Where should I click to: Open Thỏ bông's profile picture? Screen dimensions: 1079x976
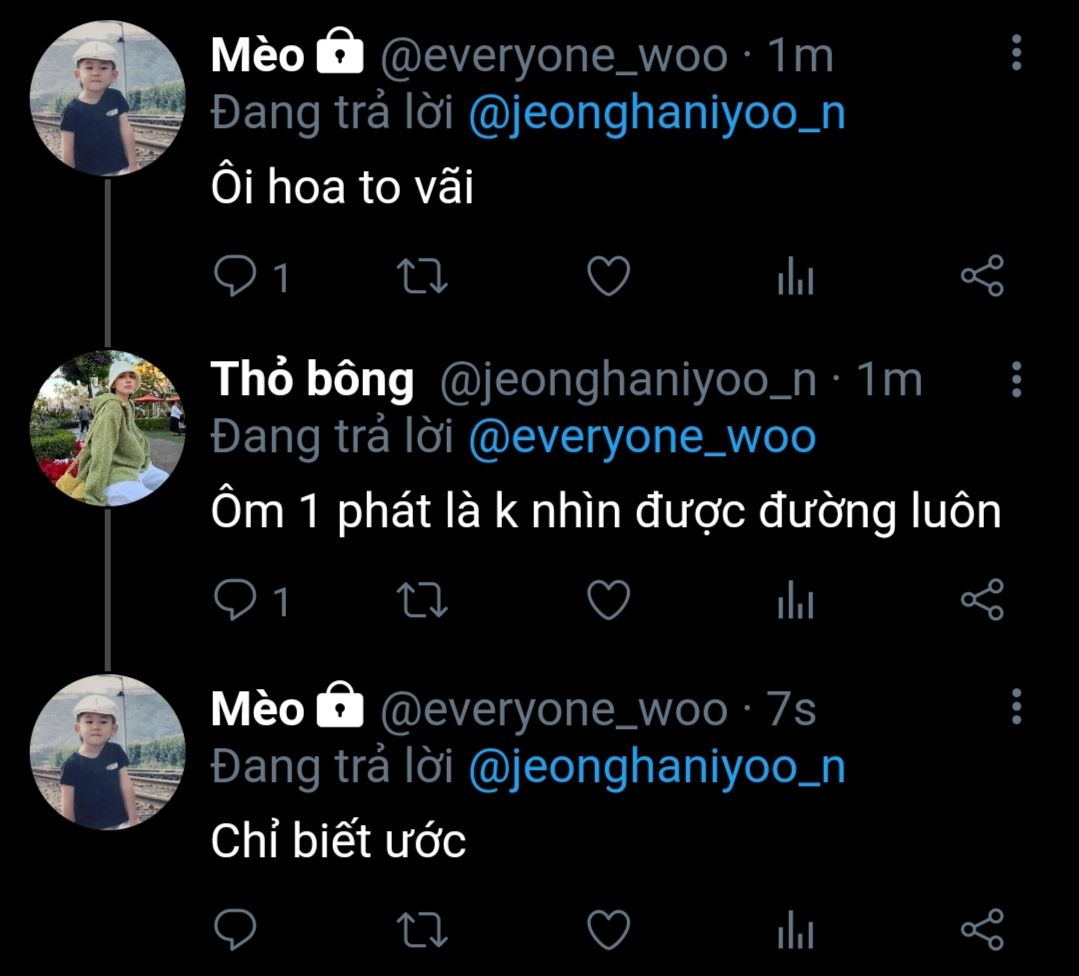coord(107,428)
